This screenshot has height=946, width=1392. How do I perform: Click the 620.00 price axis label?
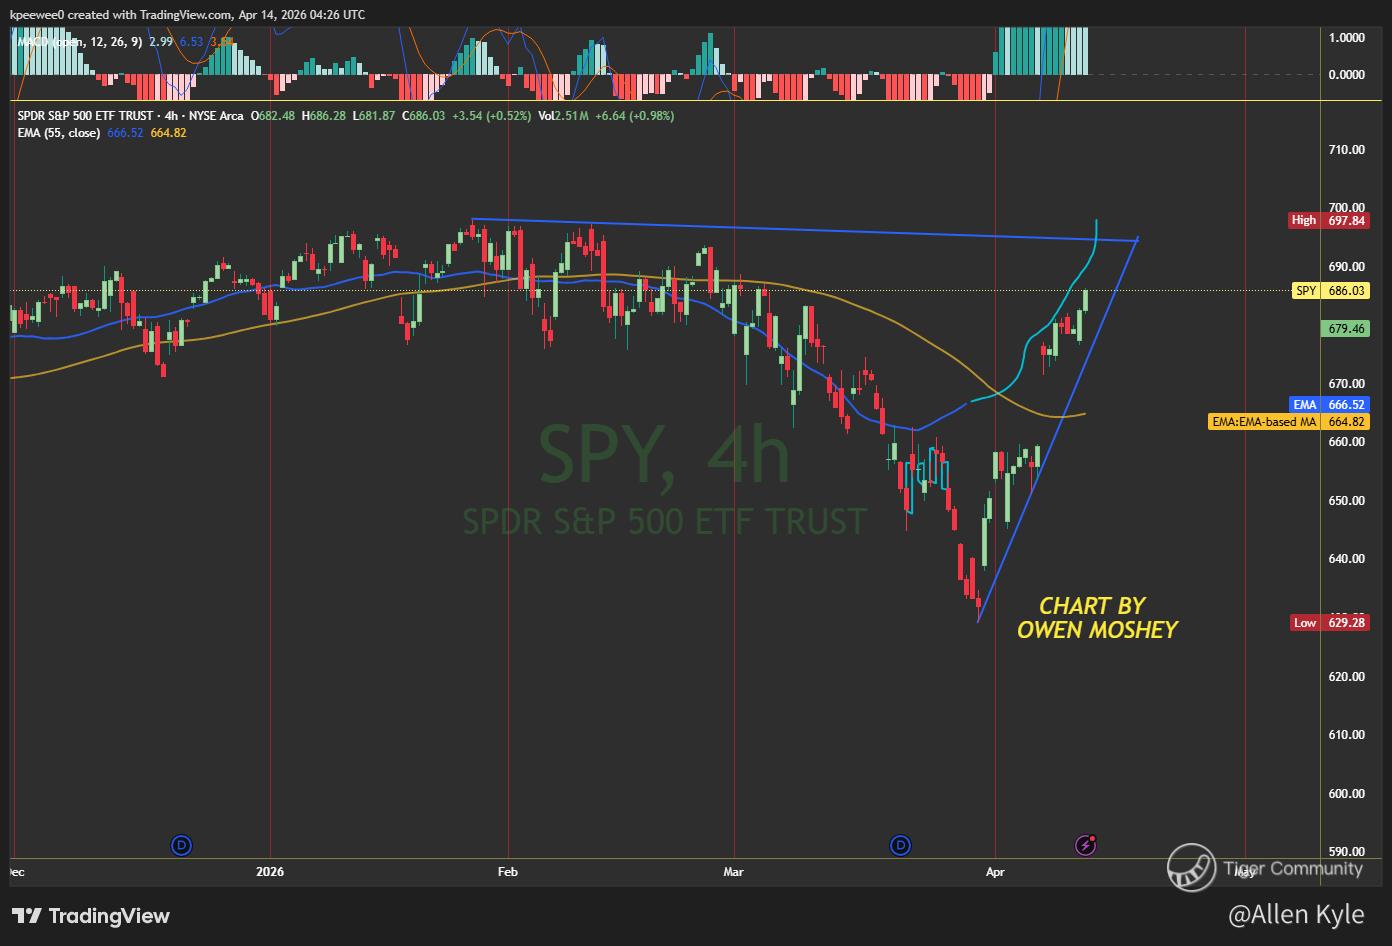coord(1346,677)
